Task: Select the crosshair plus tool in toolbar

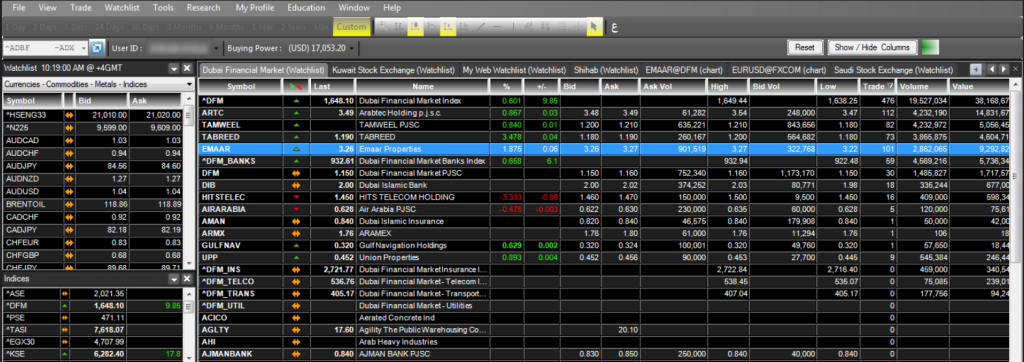Action: click(578, 26)
